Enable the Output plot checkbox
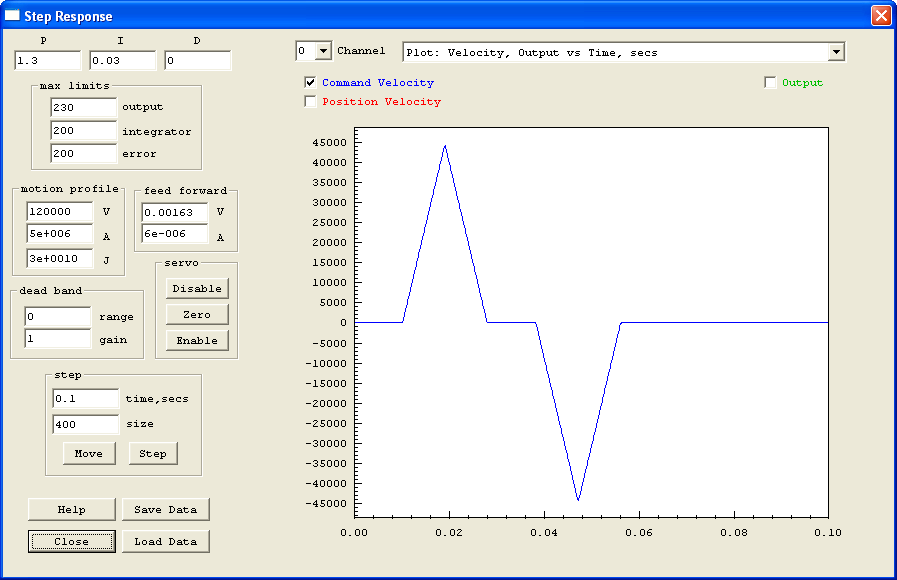This screenshot has width=897, height=580. 771,83
